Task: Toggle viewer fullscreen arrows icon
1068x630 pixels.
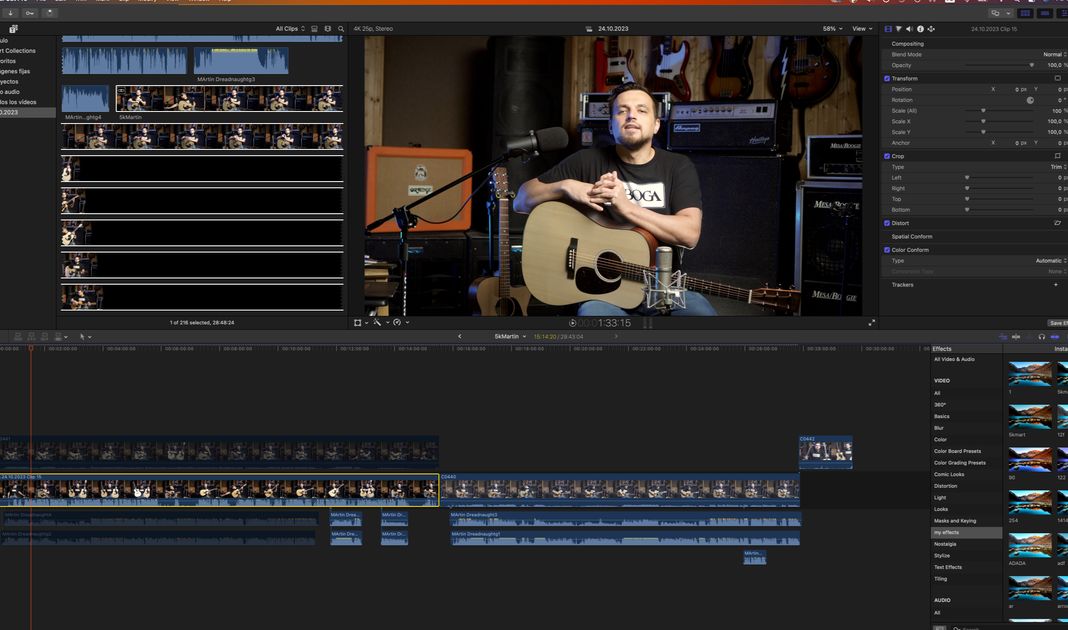Action: (x=872, y=323)
